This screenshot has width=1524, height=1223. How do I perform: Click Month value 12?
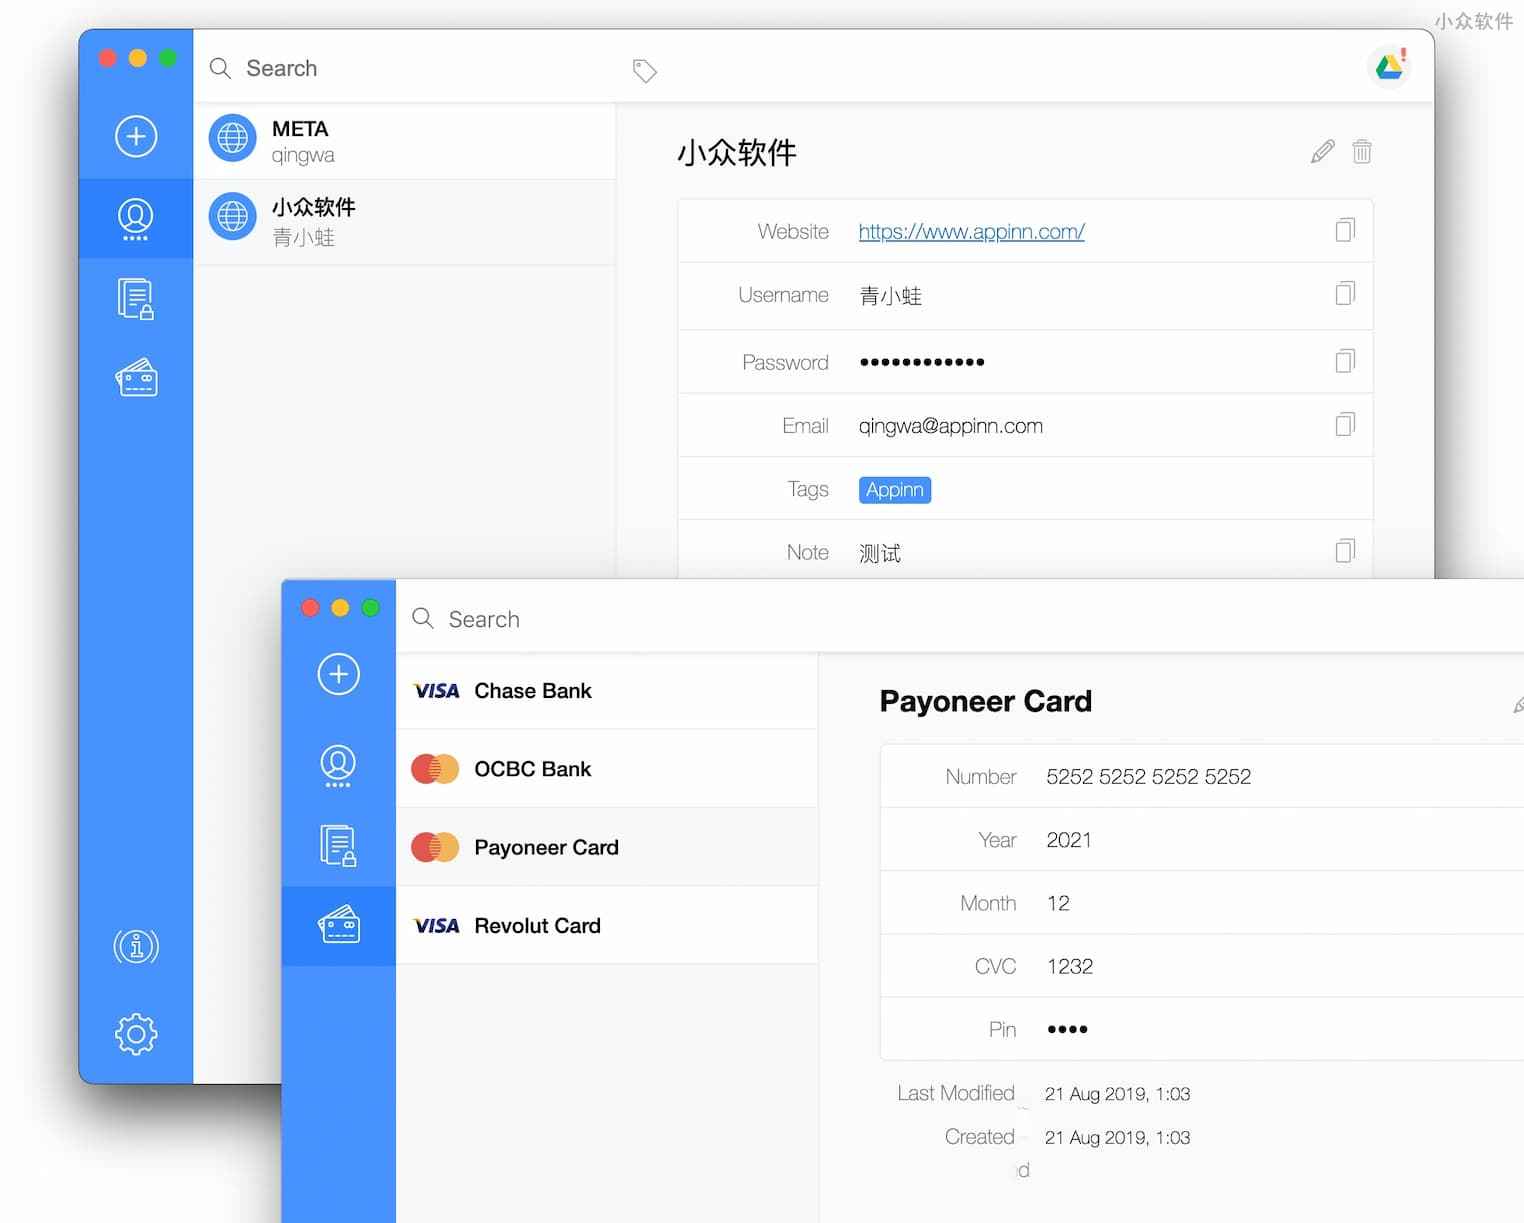[1058, 903]
